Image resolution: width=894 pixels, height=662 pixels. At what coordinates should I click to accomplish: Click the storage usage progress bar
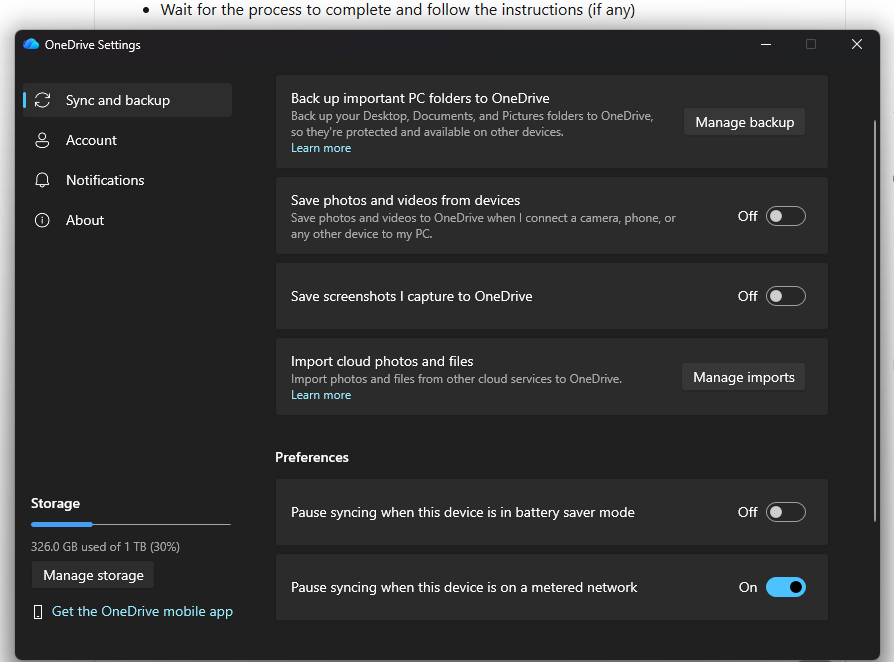pyautogui.click(x=131, y=524)
